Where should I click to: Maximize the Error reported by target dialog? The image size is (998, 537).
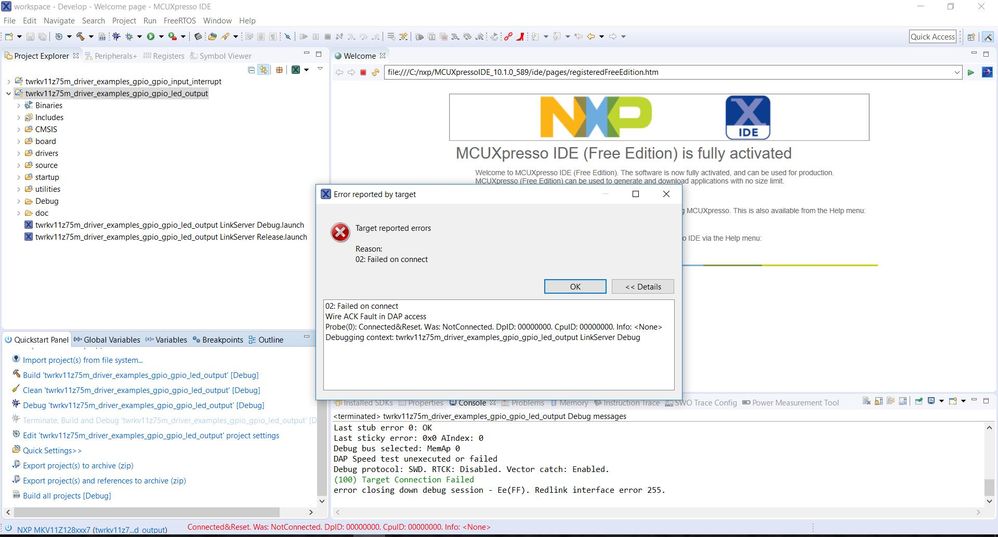pyautogui.click(x=635, y=194)
